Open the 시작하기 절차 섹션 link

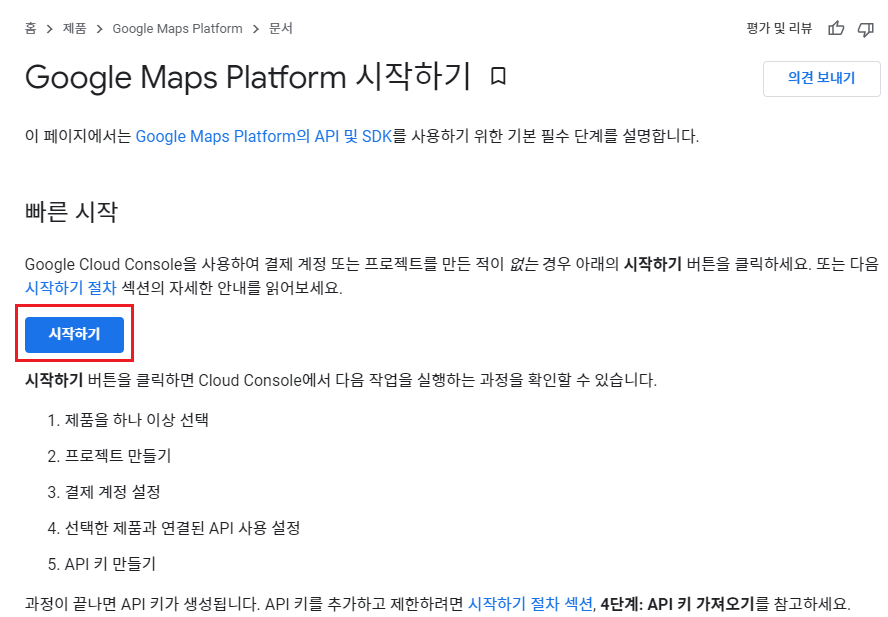530,603
